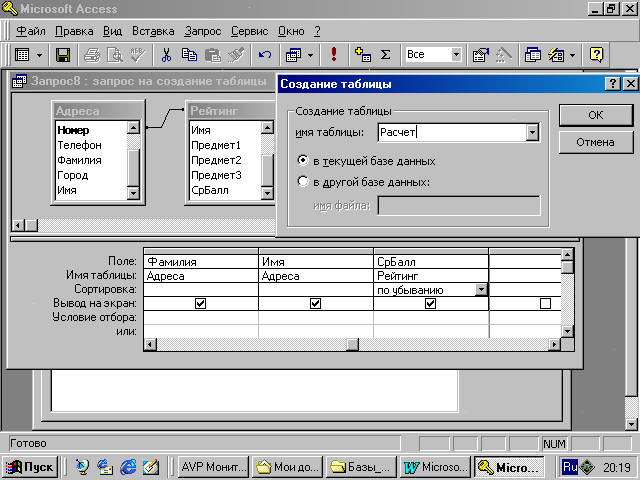Click the Office Assistant help icon

point(596,55)
